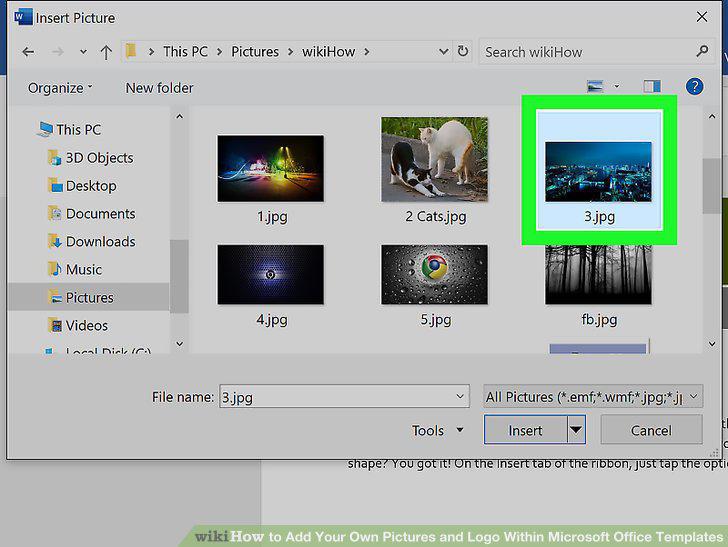This screenshot has height=547, width=728.
Task: Open Insert button dropdown arrow
Action: point(576,430)
